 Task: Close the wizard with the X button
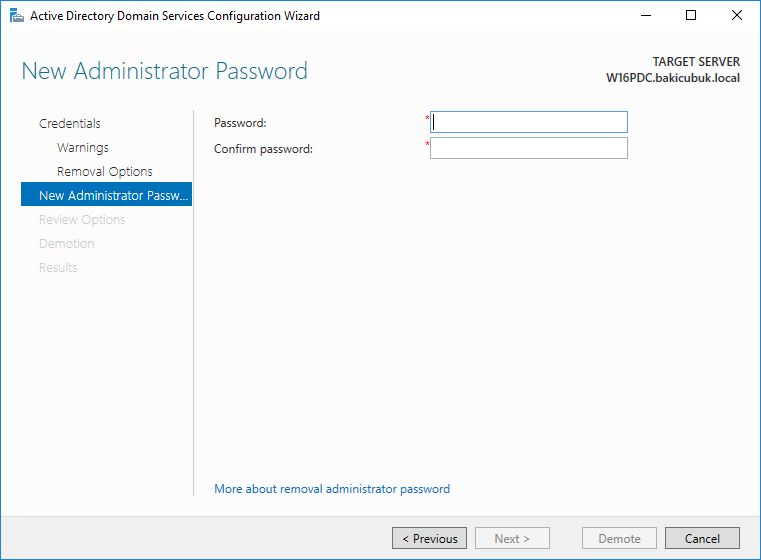pyautogui.click(x=737, y=16)
